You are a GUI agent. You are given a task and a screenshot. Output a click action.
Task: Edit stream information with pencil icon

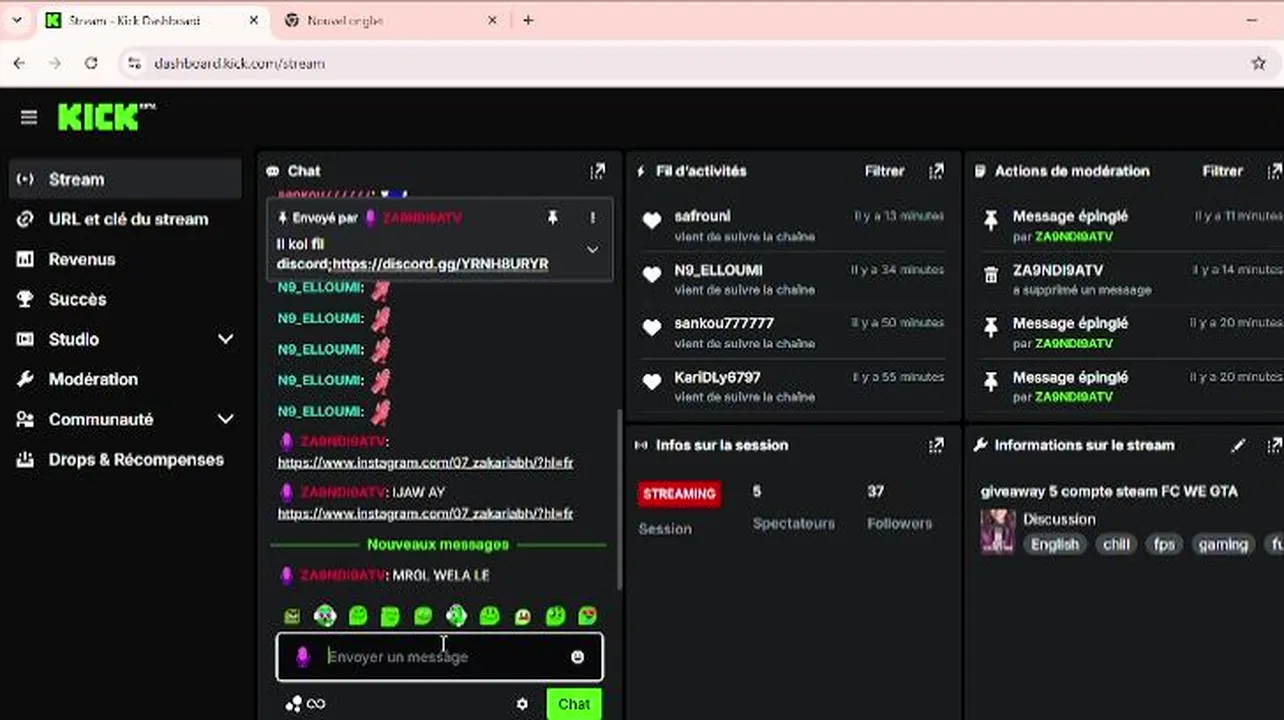click(1238, 445)
